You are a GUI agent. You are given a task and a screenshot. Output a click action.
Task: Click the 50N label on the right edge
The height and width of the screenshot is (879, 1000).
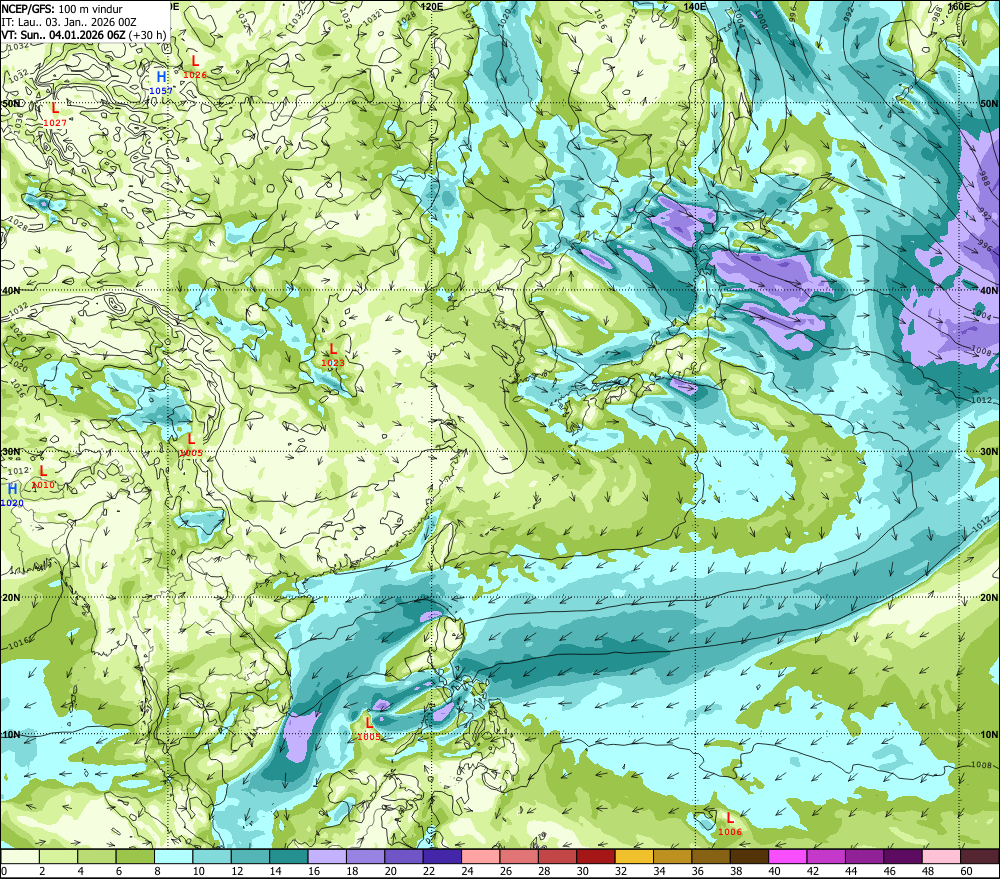989,103
